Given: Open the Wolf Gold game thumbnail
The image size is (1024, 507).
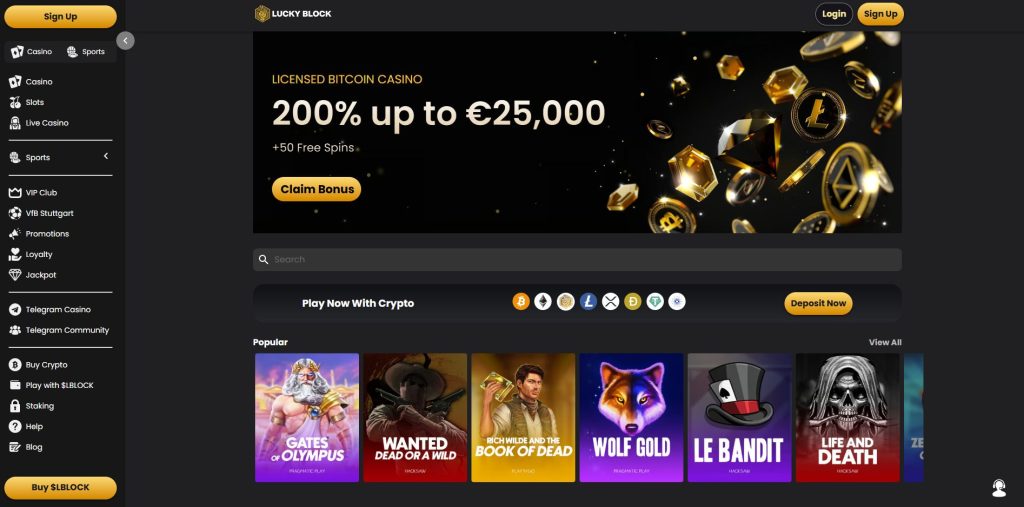Looking at the screenshot, I should click(x=631, y=417).
